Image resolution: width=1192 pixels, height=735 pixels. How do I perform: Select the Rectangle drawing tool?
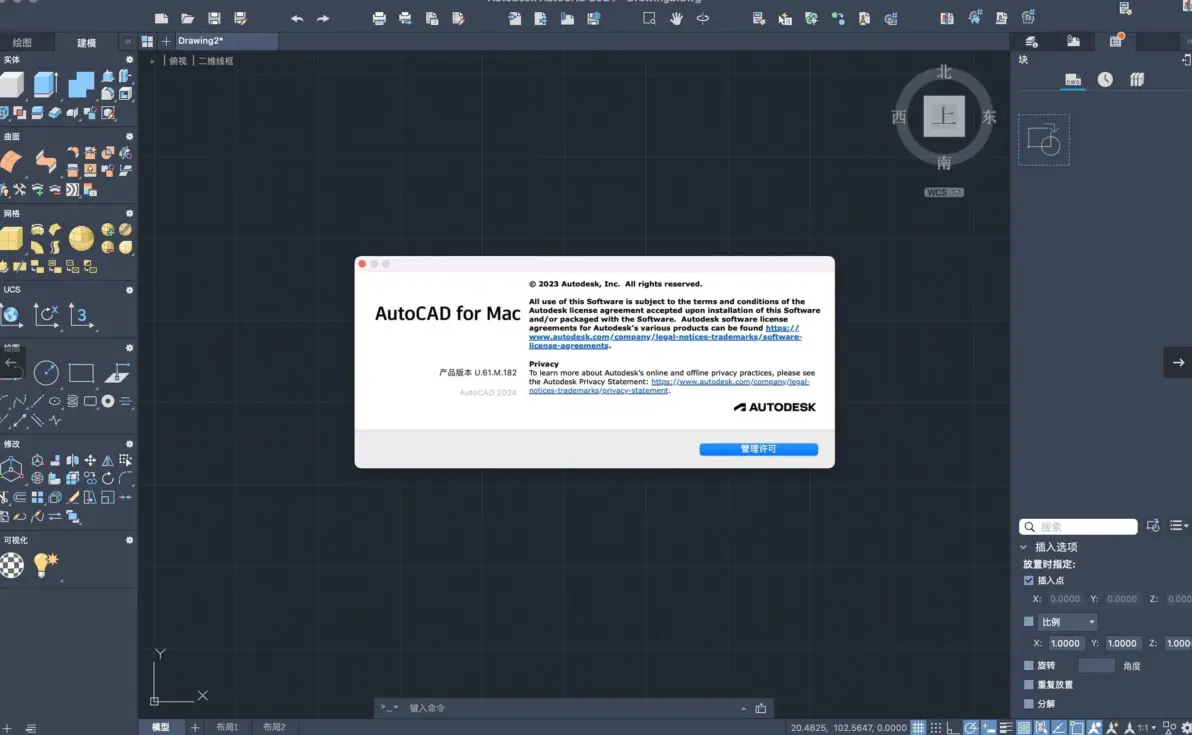(x=81, y=372)
